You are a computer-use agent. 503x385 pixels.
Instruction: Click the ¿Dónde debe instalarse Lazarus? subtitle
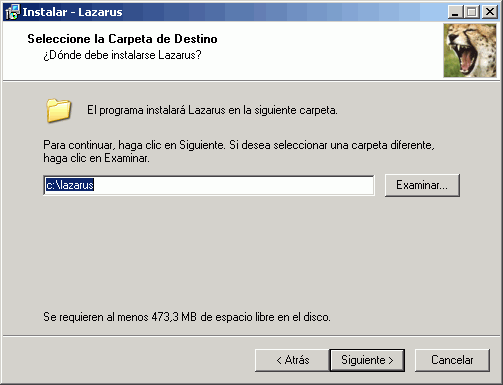tap(122, 55)
